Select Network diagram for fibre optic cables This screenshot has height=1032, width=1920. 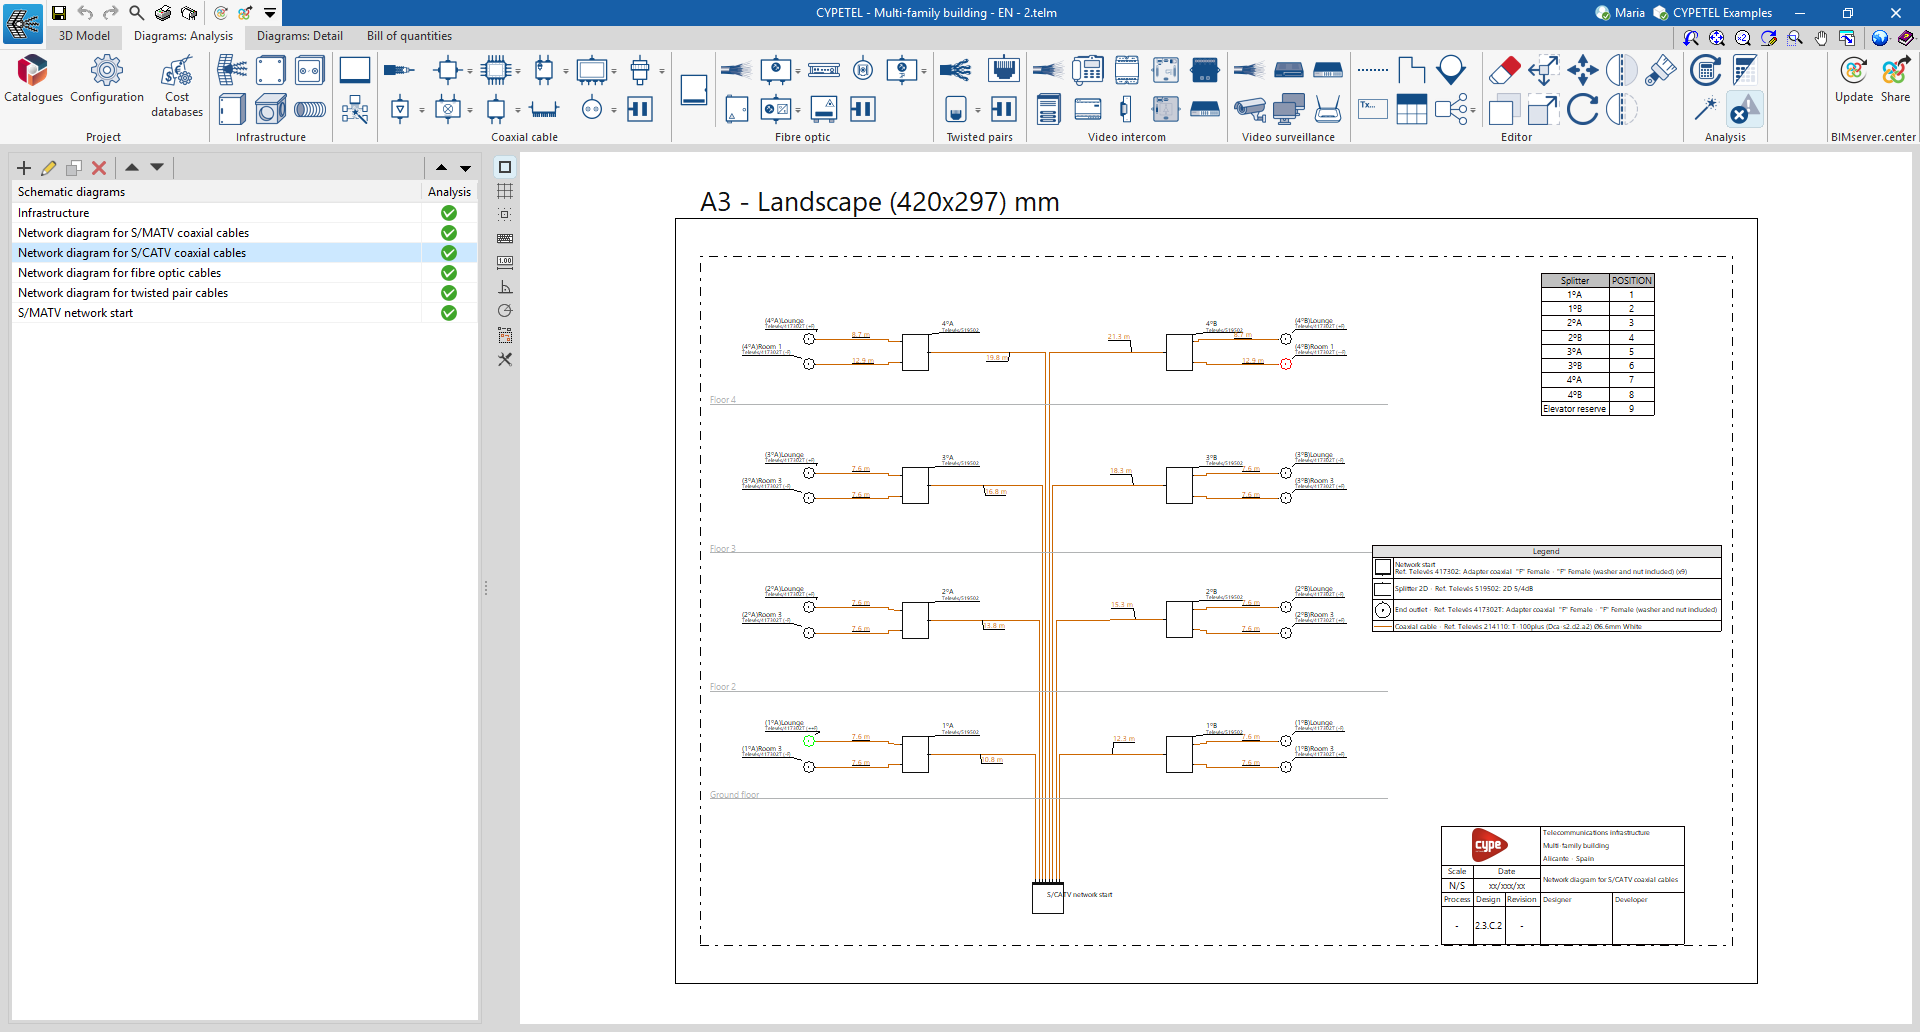pyautogui.click(x=119, y=273)
